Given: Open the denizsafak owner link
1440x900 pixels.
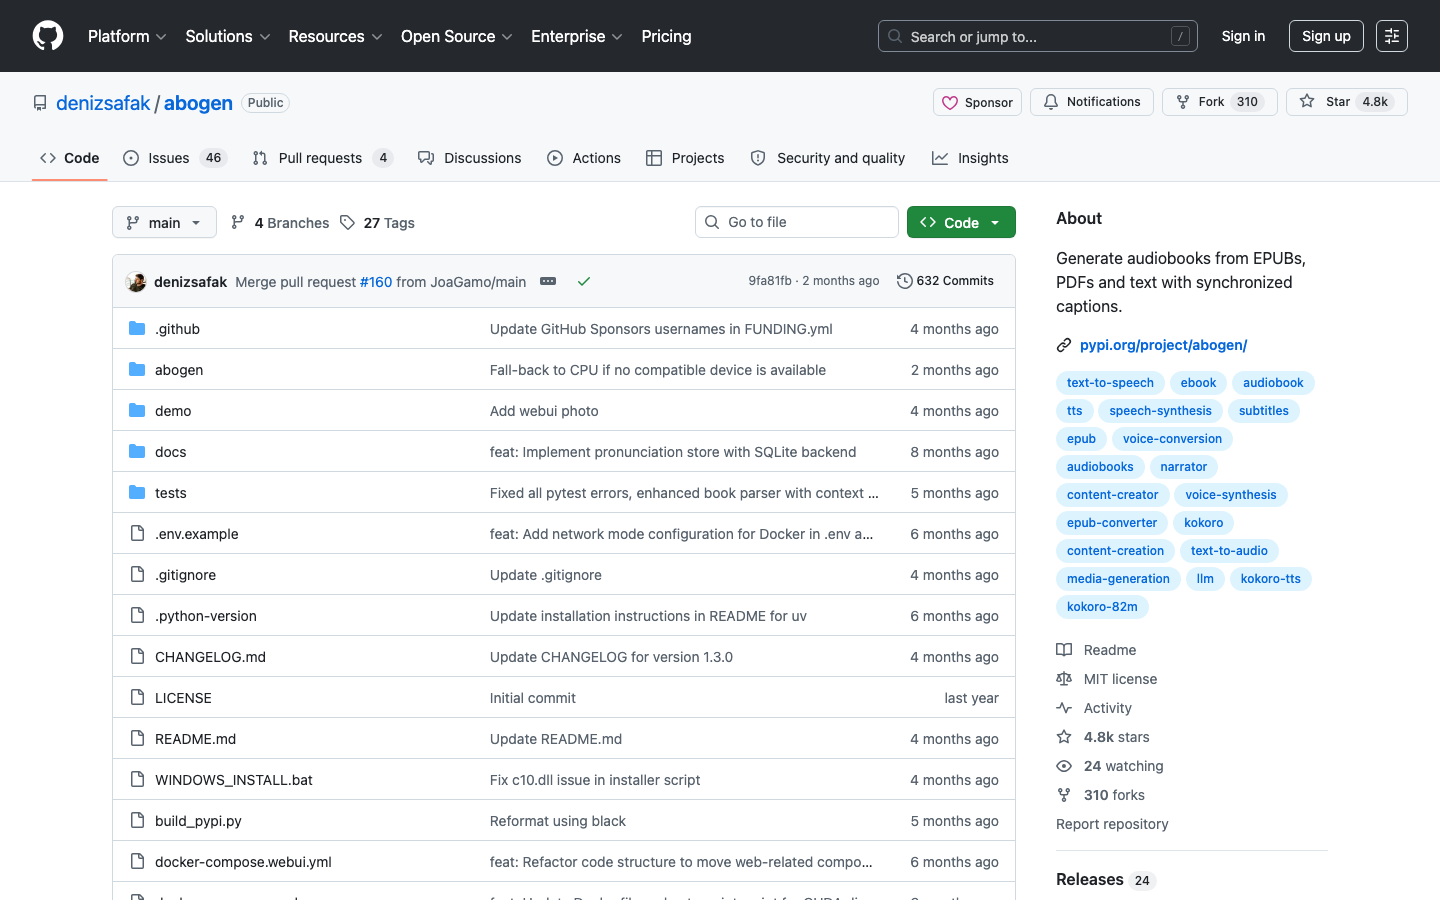Looking at the screenshot, I should coord(103,103).
